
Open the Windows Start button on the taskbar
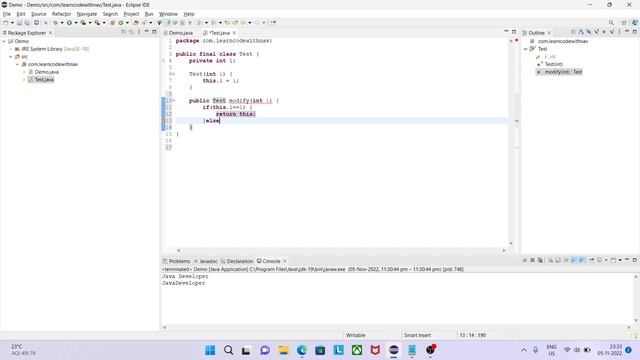coord(210,350)
